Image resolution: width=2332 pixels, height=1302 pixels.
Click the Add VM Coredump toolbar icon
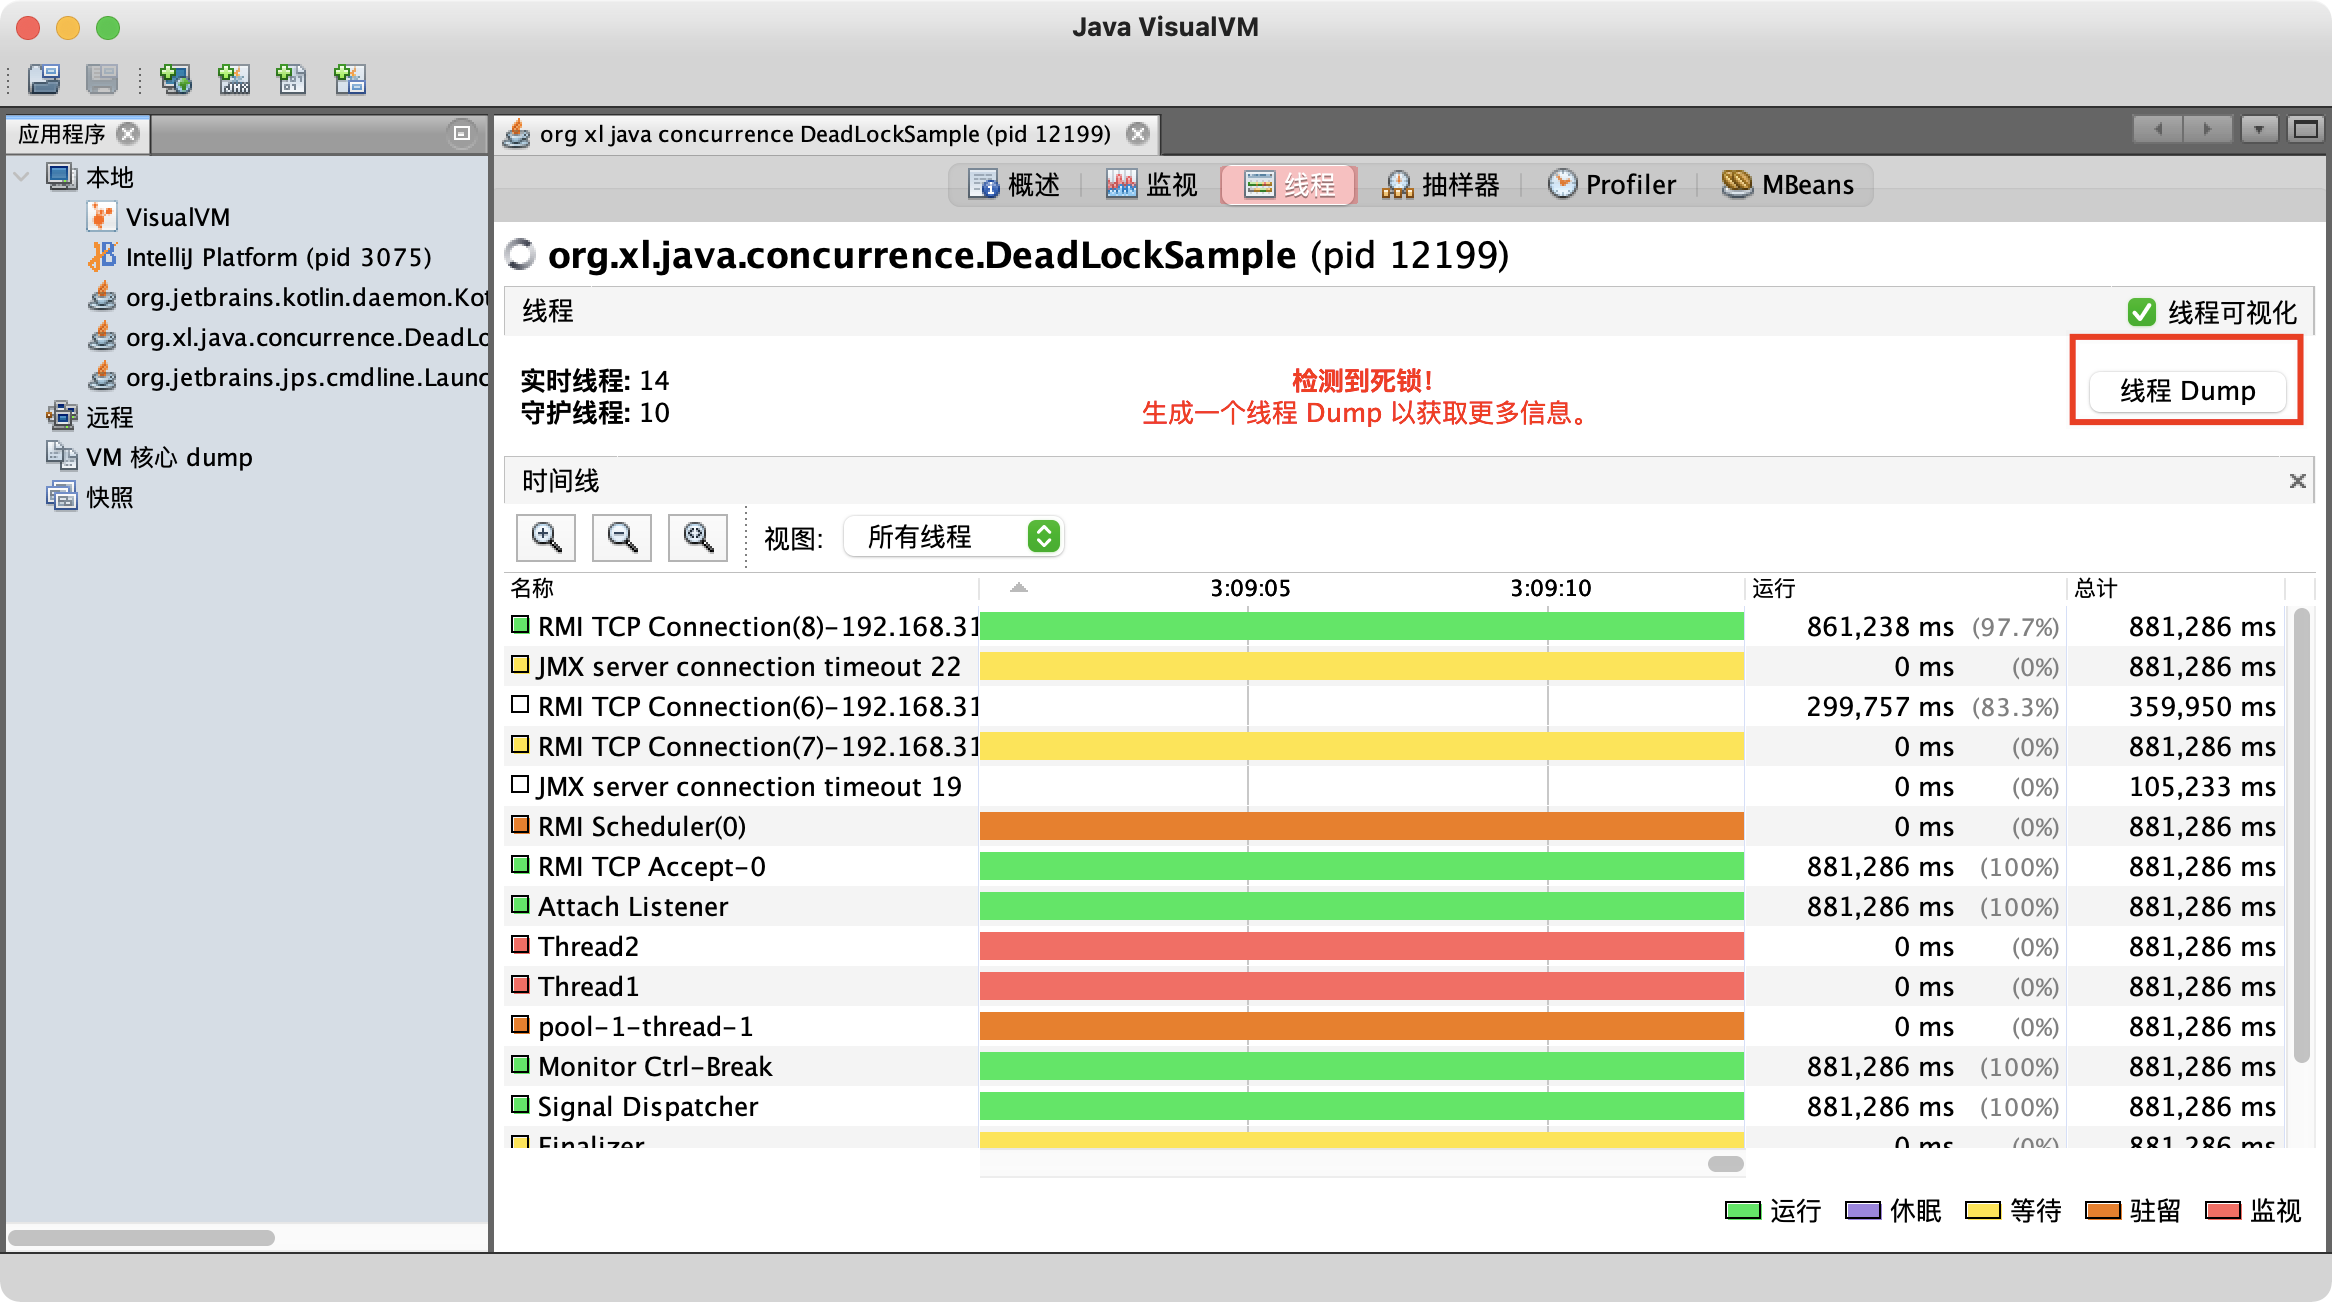[x=291, y=79]
